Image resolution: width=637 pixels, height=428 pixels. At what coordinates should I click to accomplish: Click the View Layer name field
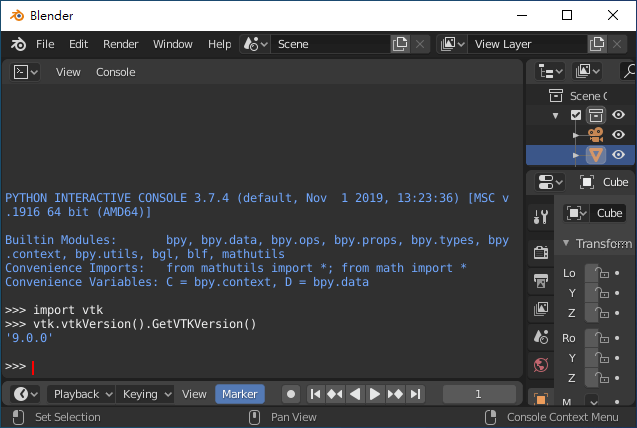(527, 44)
